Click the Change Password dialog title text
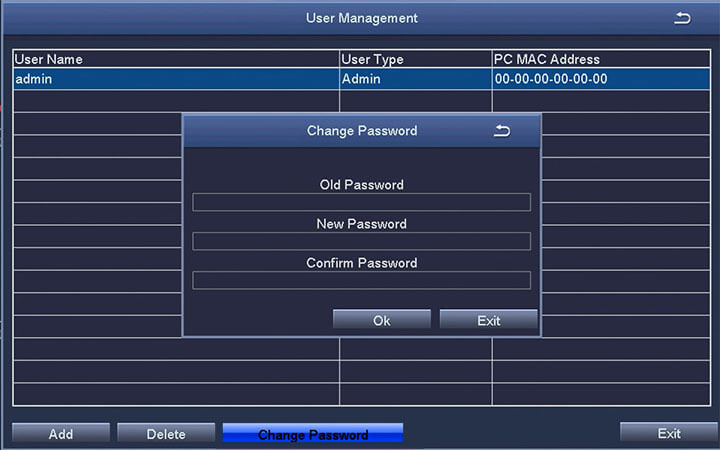 tap(361, 131)
